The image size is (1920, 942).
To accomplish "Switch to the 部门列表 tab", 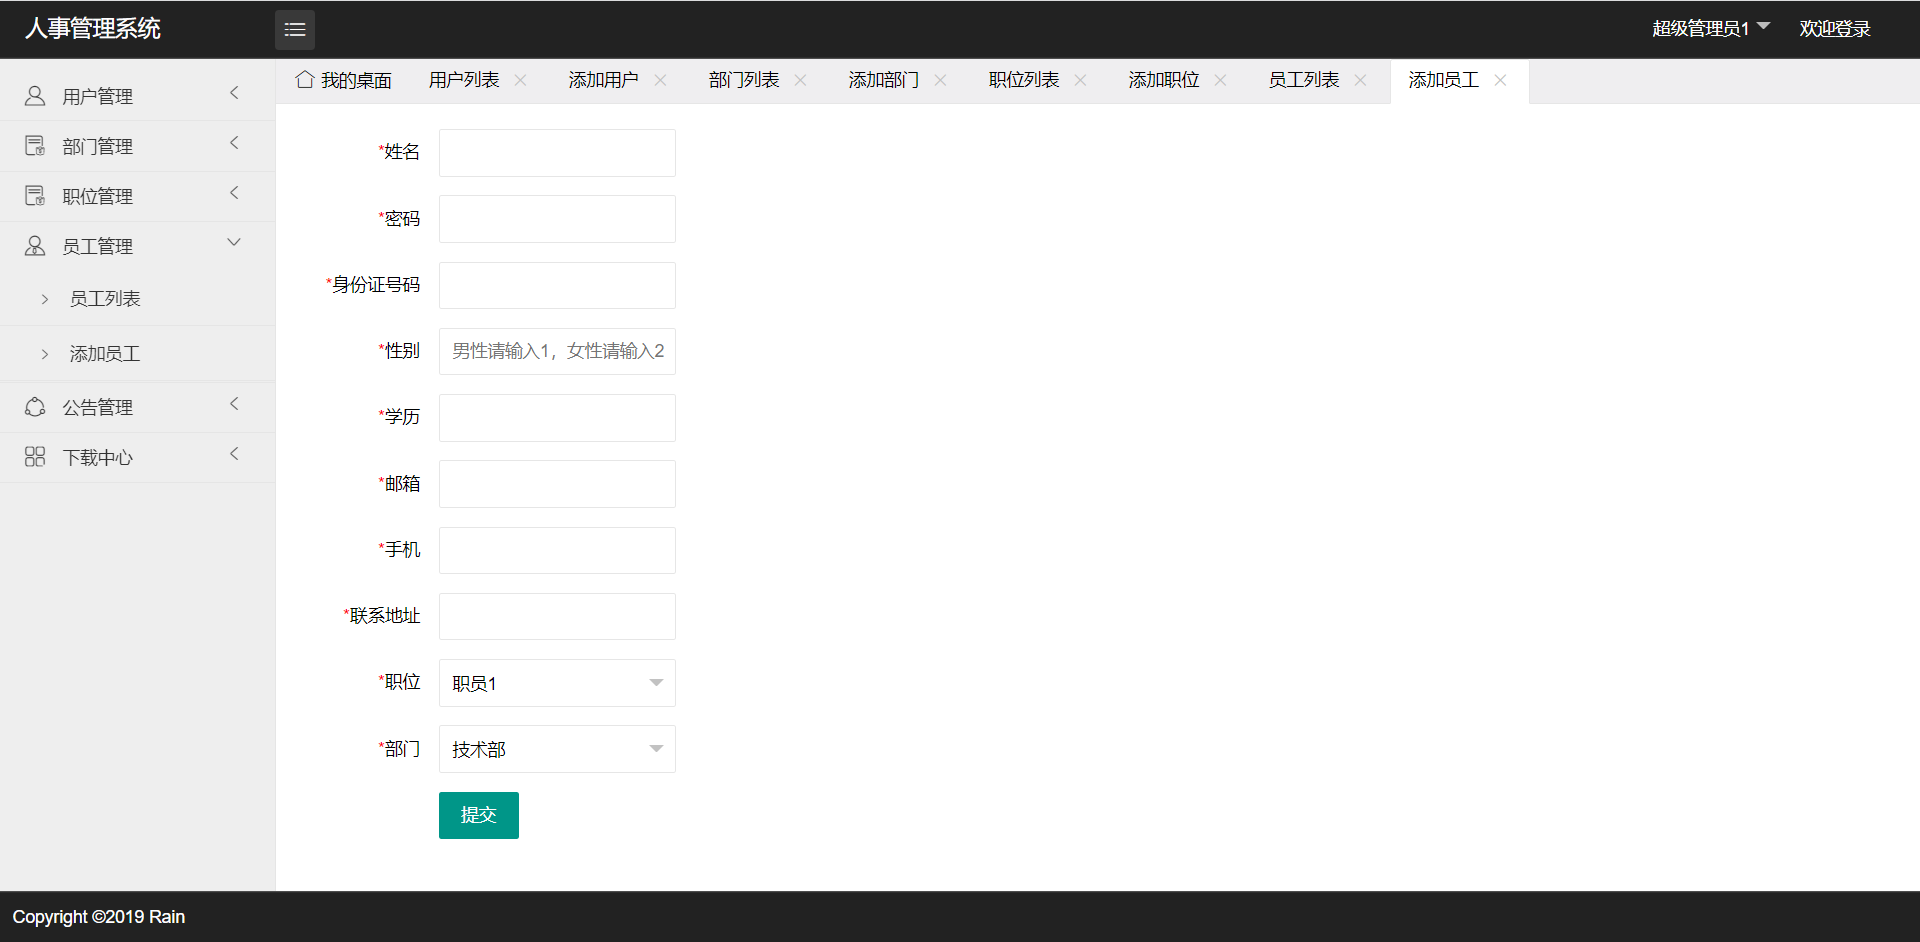I will (x=743, y=80).
